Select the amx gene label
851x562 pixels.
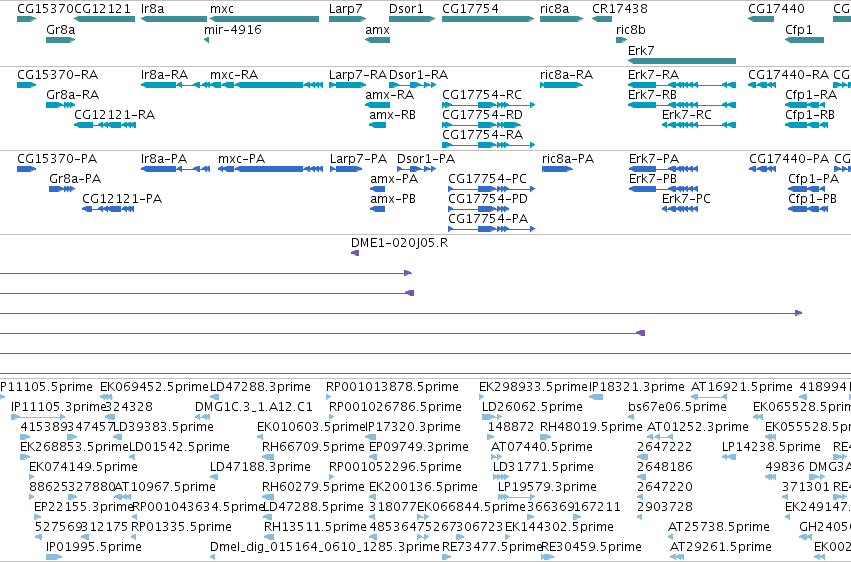pos(377,30)
